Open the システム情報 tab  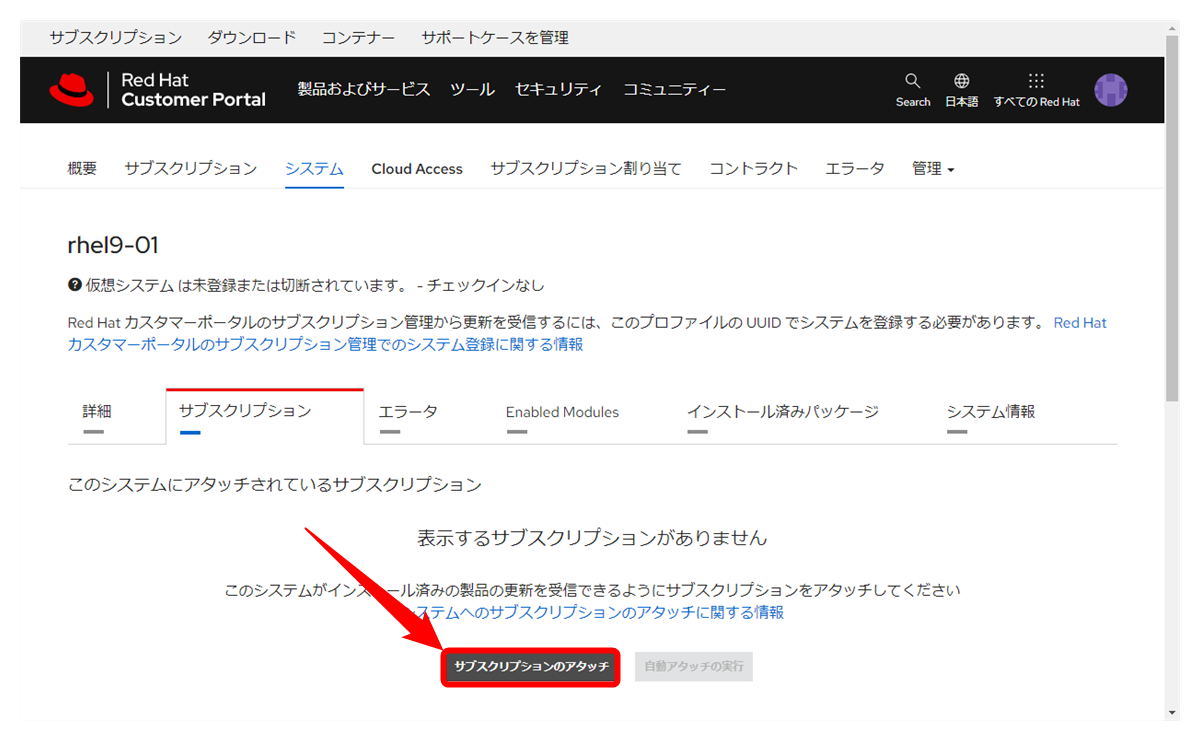pos(990,412)
